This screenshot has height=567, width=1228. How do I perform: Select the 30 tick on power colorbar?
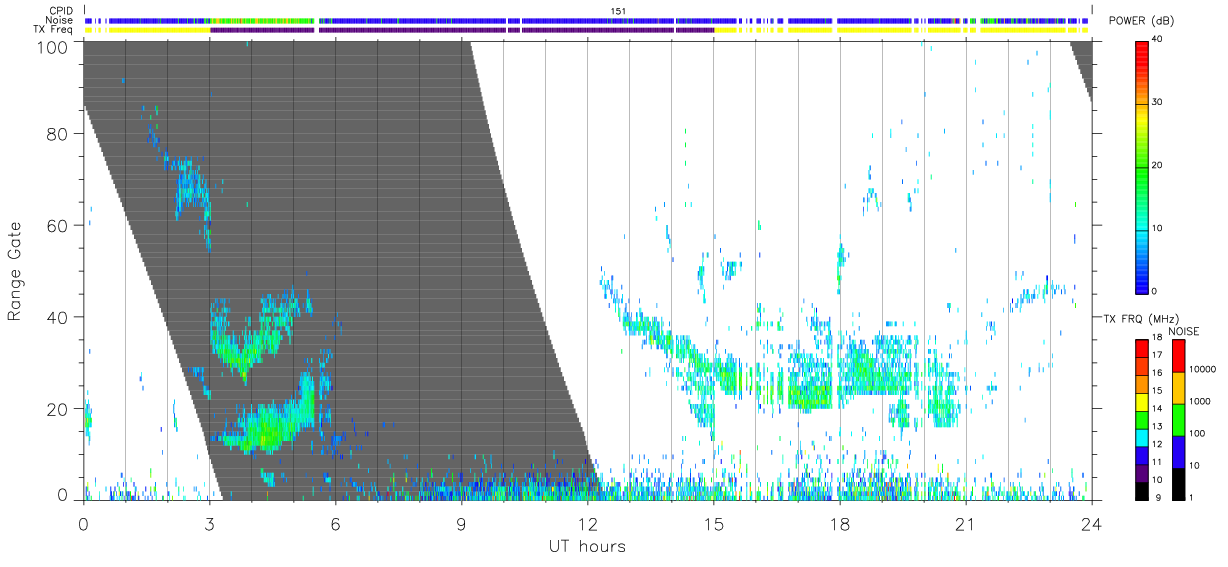(1158, 102)
